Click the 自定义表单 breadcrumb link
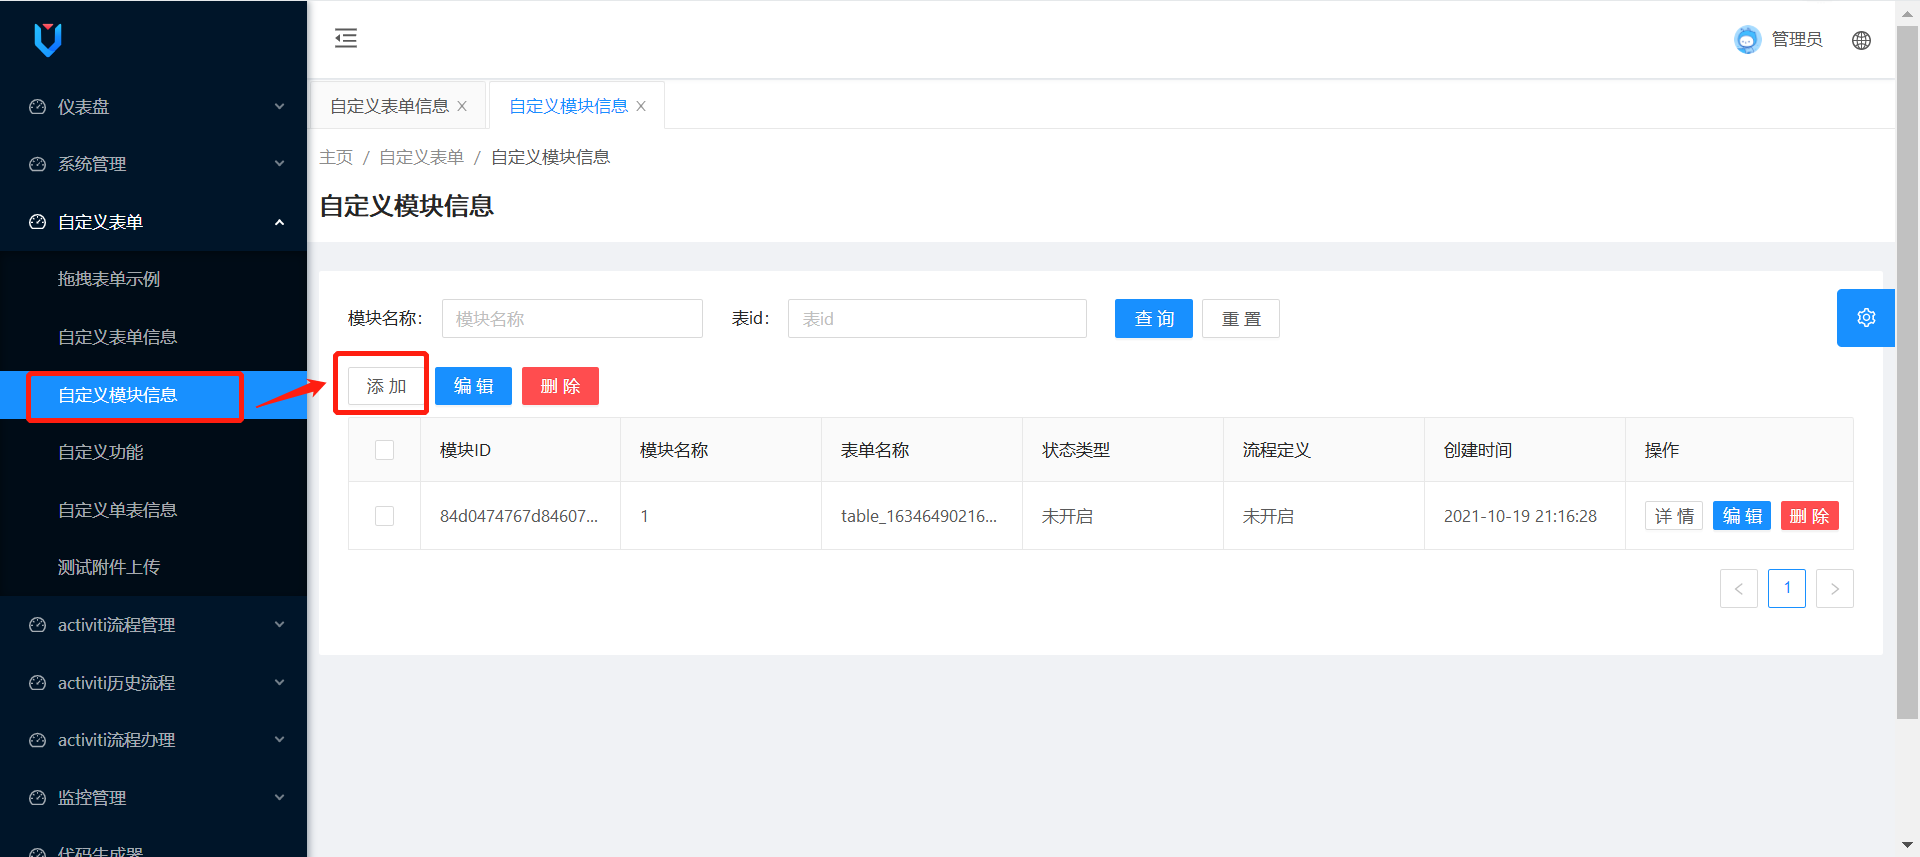The width and height of the screenshot is (1920, 857). click(x=421, y=157)
